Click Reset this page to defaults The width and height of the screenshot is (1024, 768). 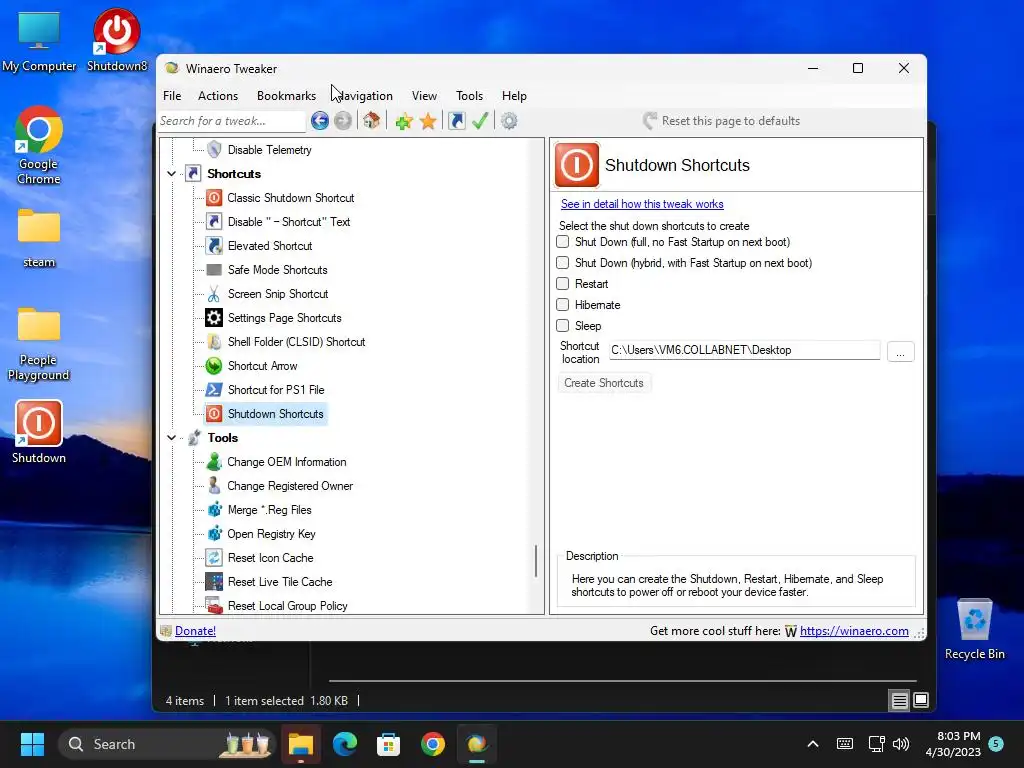pyautogui.click(x=722, y=121)
